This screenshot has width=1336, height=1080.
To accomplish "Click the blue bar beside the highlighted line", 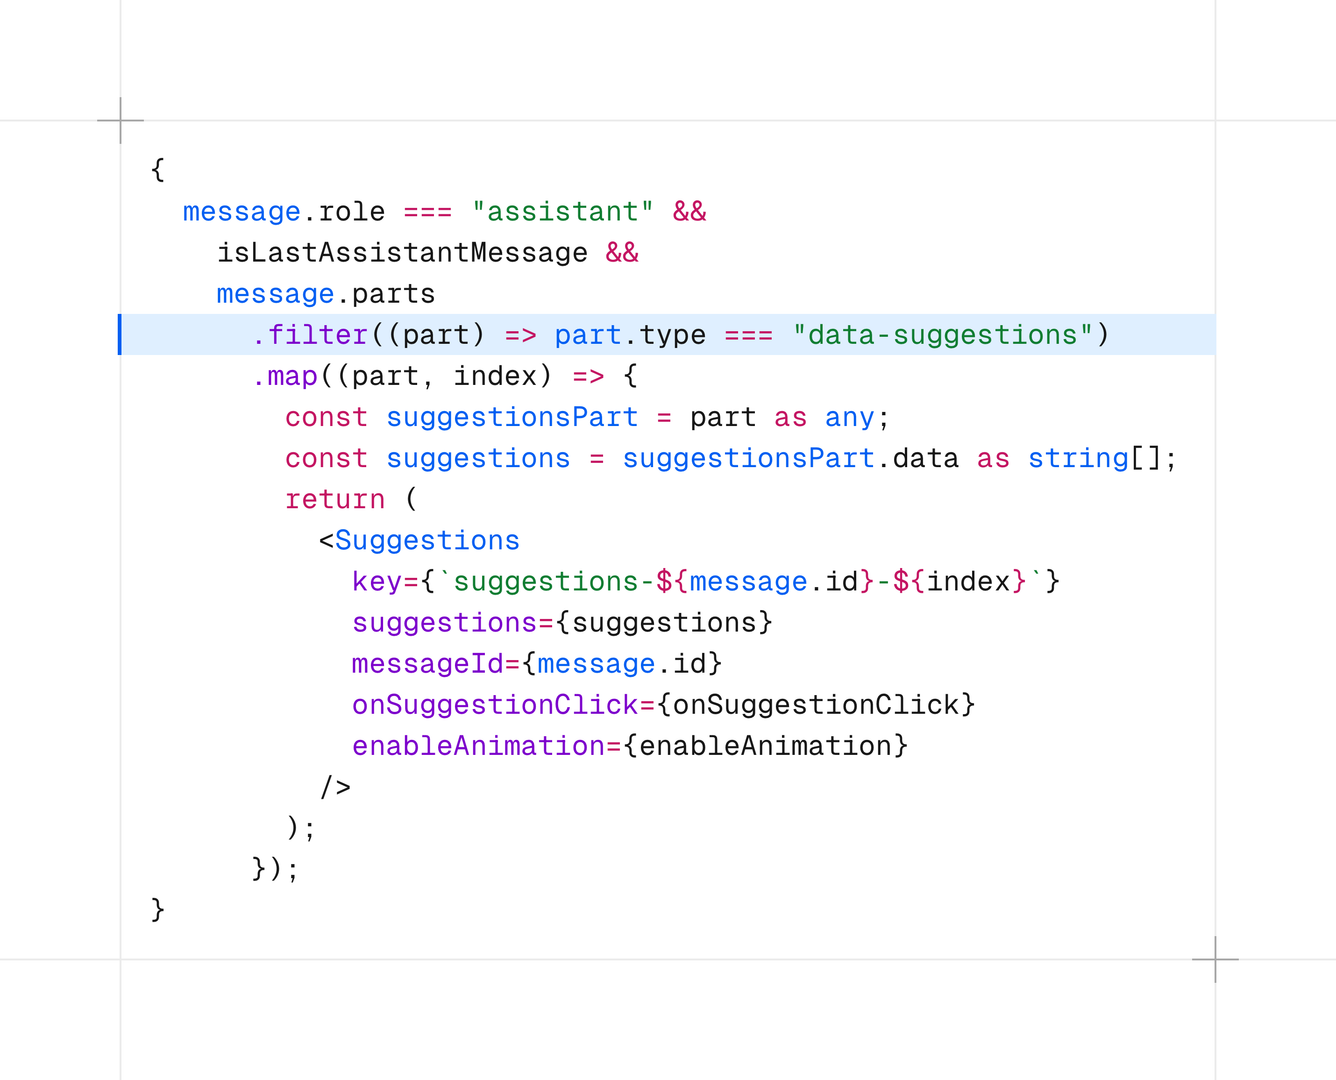I will tap(120, 334).
